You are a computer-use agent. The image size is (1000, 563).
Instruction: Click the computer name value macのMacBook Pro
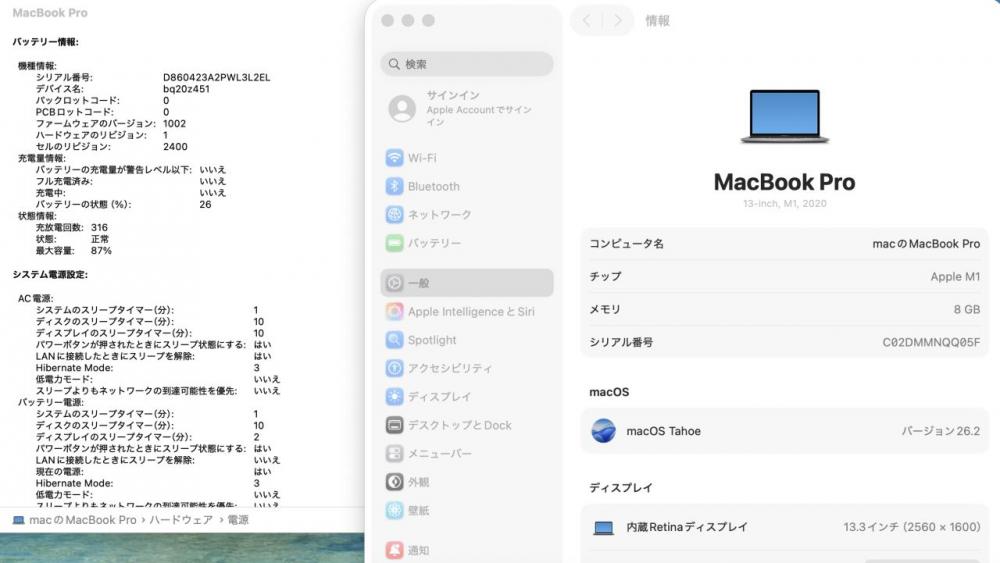pos(926,244)
